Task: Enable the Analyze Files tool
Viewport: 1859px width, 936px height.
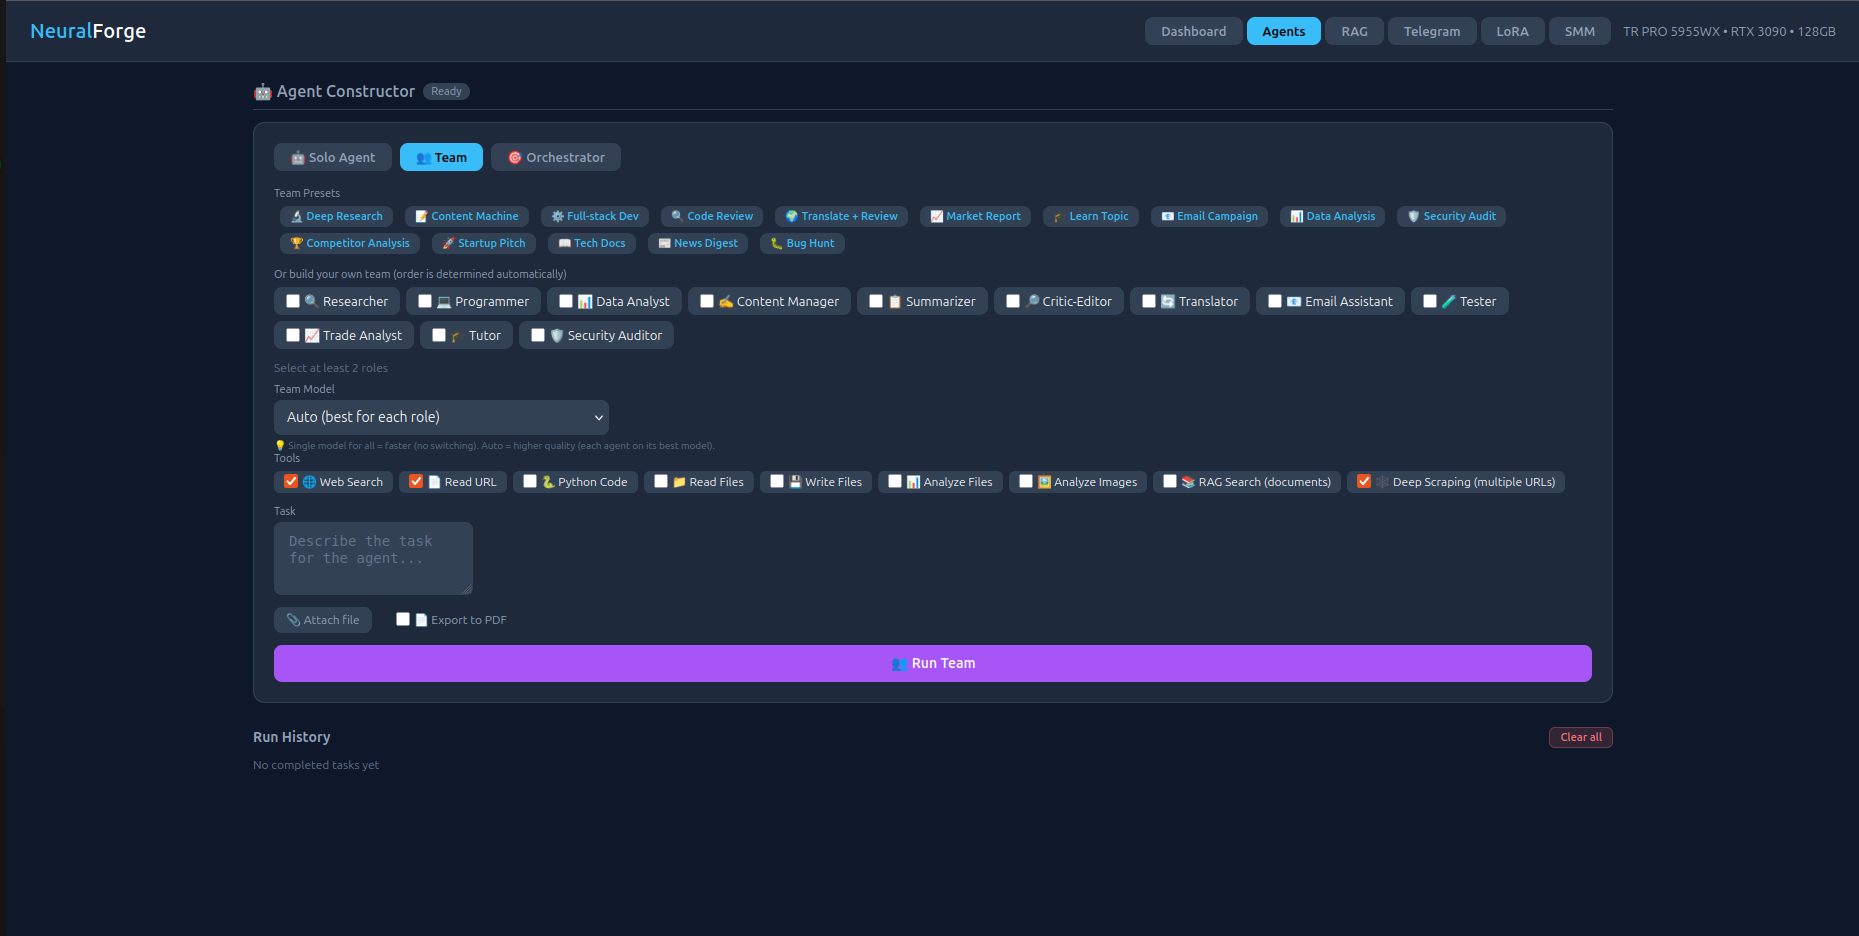Action: point(895,481)
